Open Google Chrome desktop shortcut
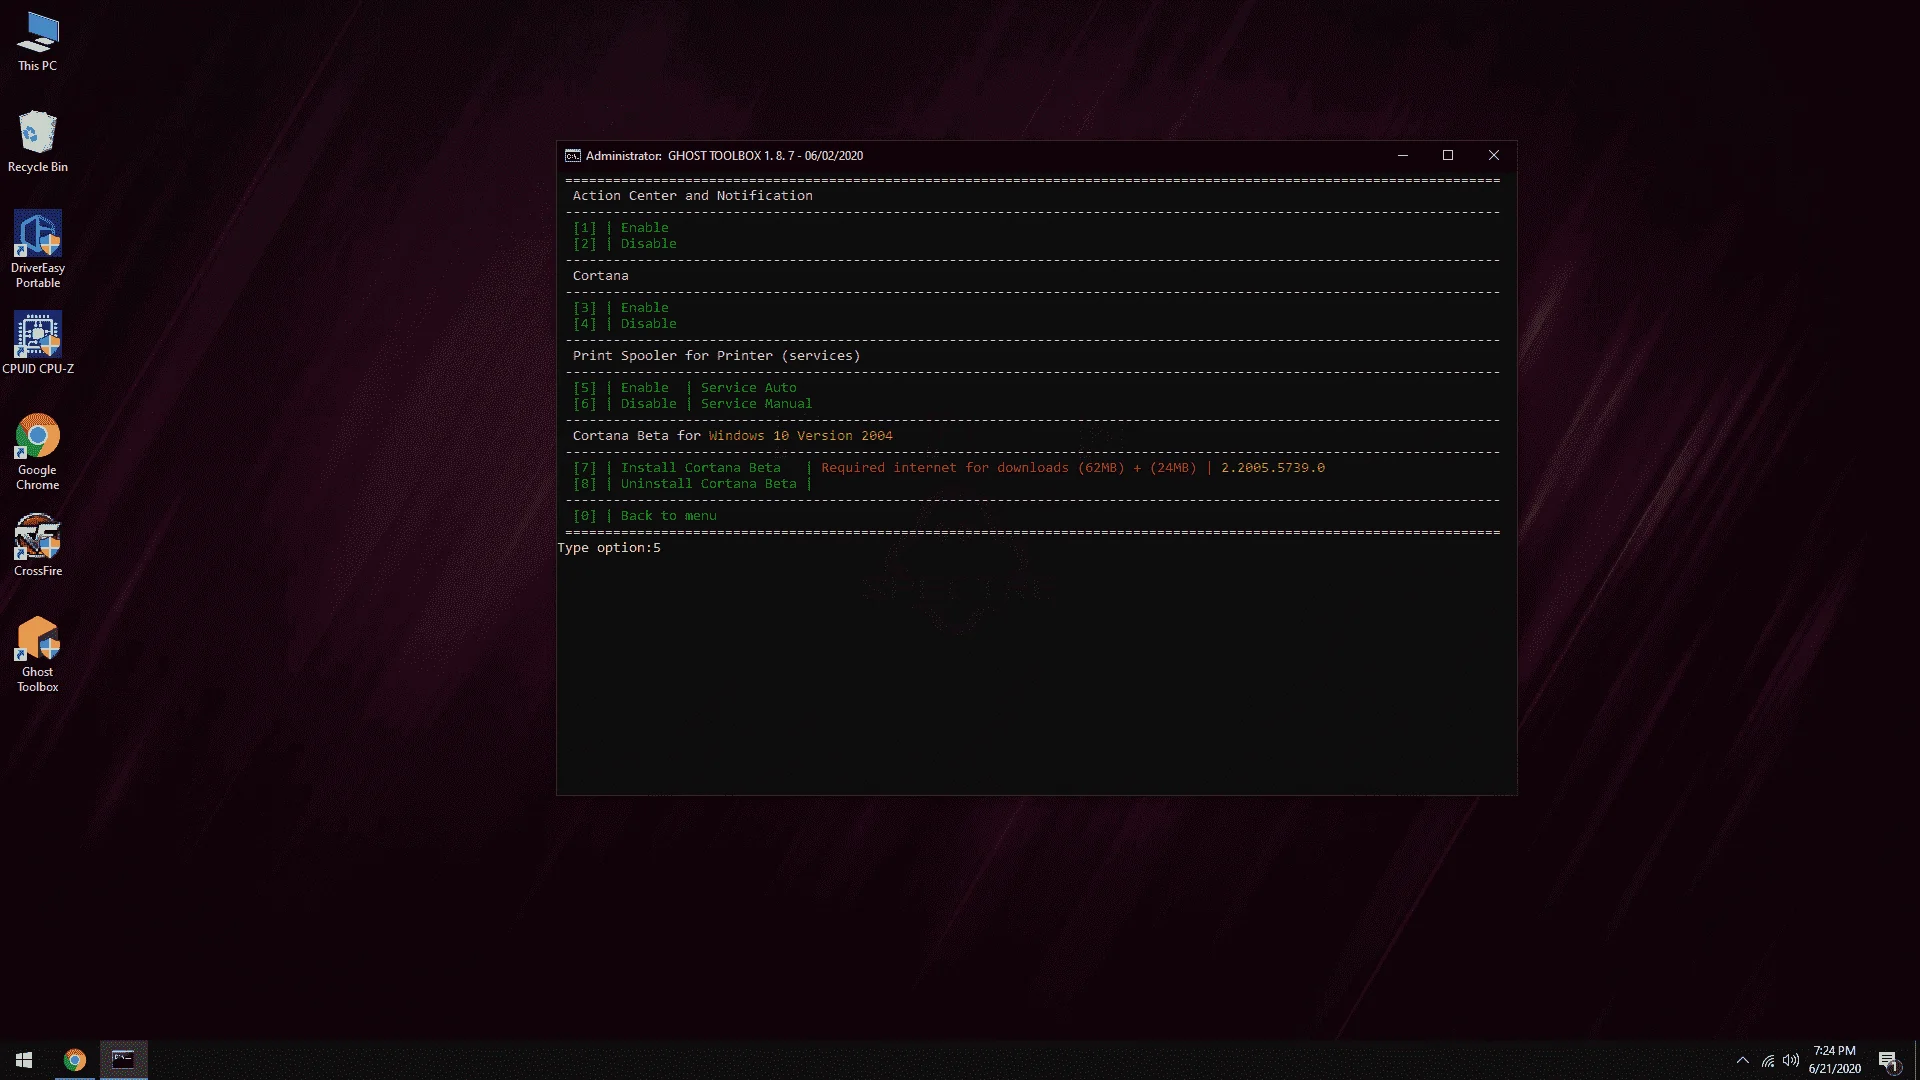The image size is (1920, 1080). point(38,452)
